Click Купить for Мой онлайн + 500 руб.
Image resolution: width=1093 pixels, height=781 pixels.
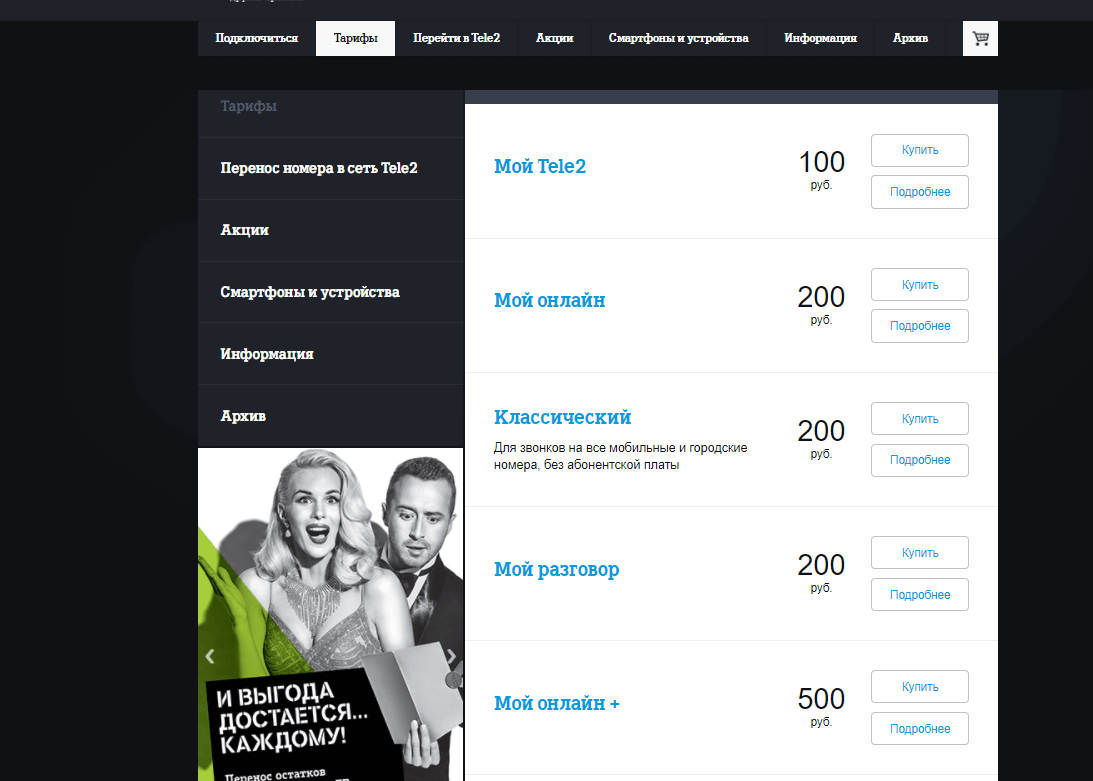pyautogui.click(x=919, y=686)
